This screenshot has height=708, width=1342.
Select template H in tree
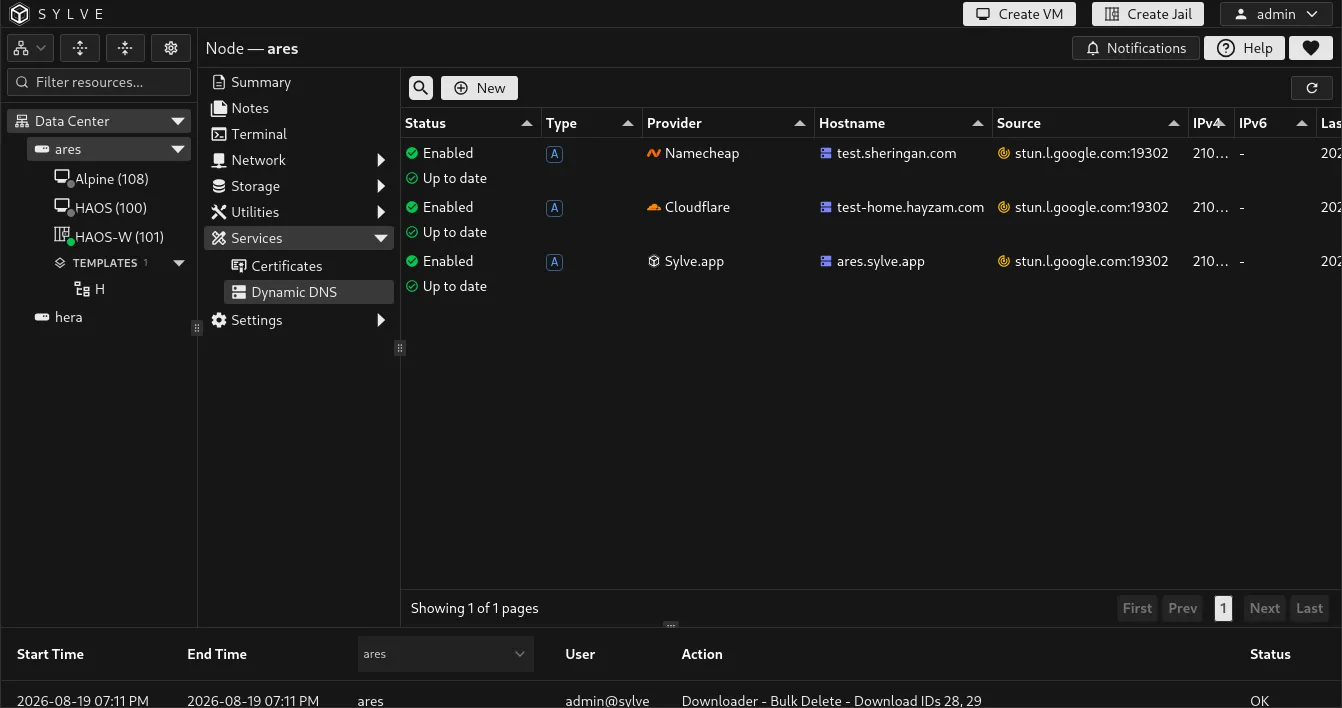click(90, 289)
